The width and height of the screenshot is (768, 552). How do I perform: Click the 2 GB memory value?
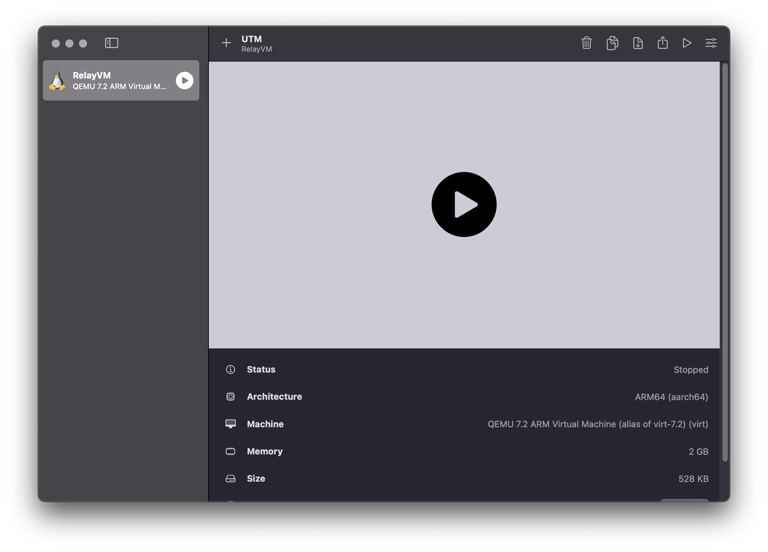pyautogui.click(x=698, y=452)
